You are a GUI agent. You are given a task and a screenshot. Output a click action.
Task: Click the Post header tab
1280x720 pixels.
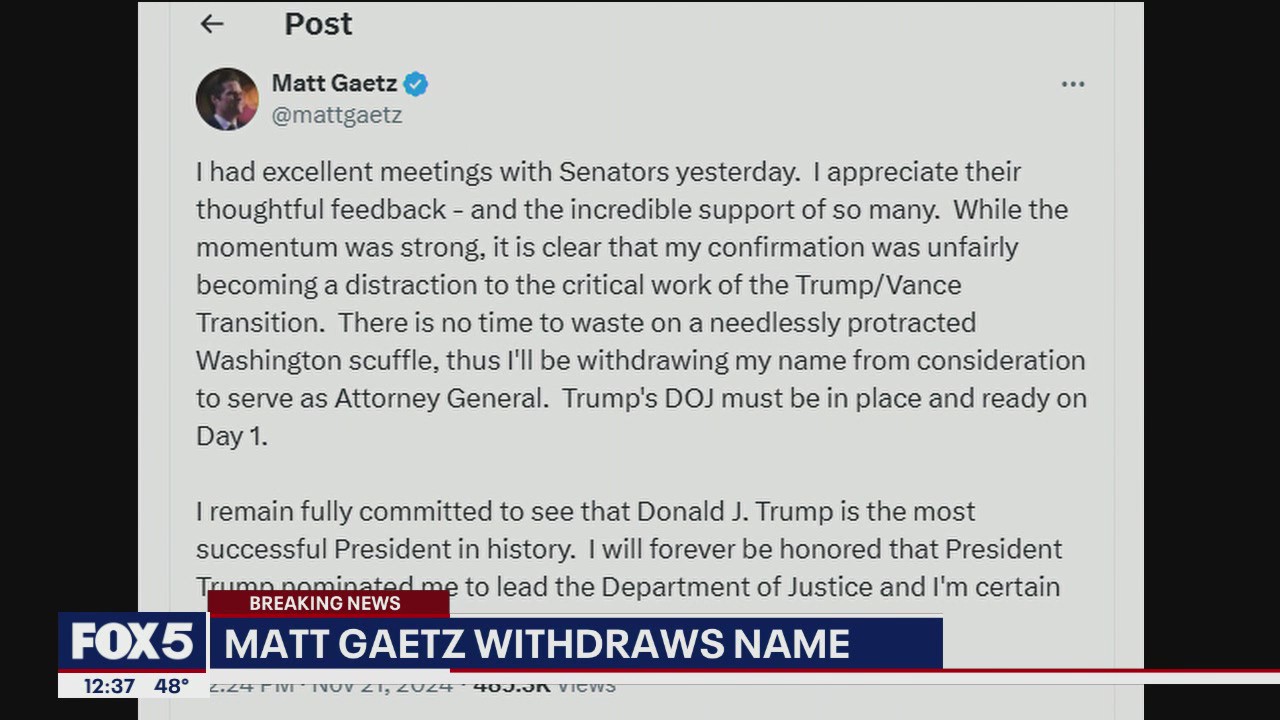coord(318,24)
